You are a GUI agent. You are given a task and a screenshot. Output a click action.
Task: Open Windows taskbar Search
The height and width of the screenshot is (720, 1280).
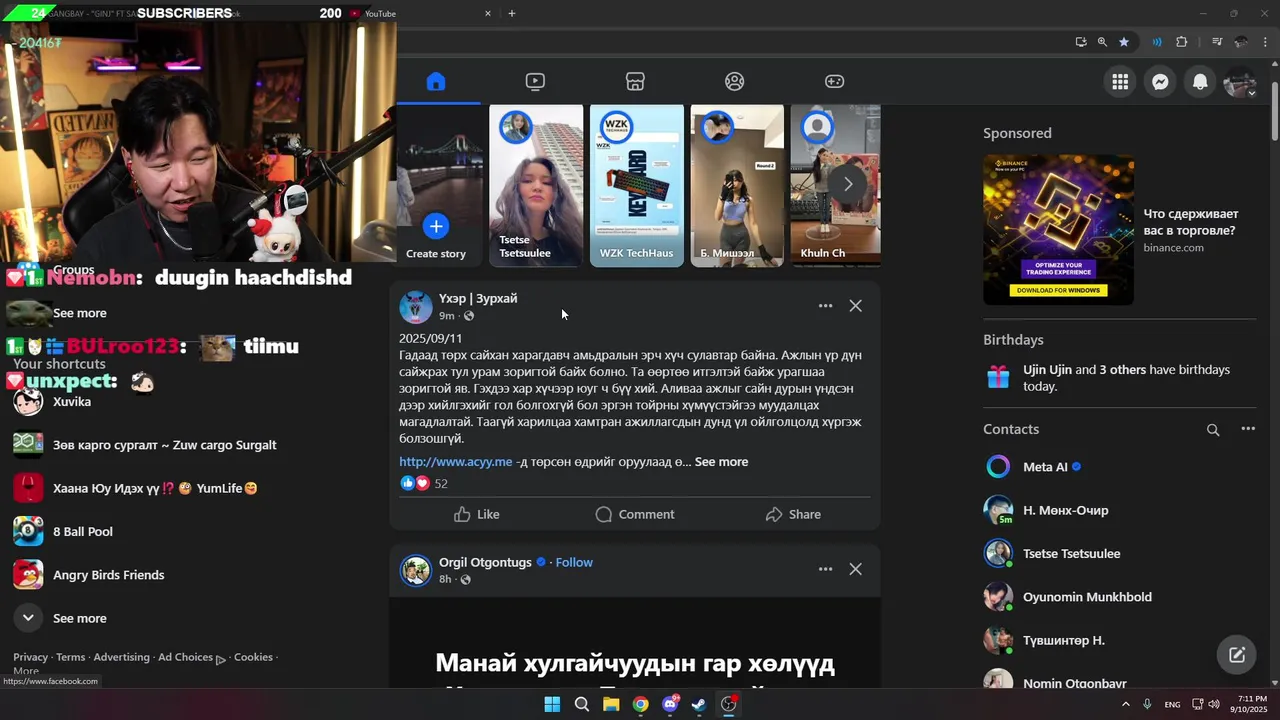coord(581,704)
